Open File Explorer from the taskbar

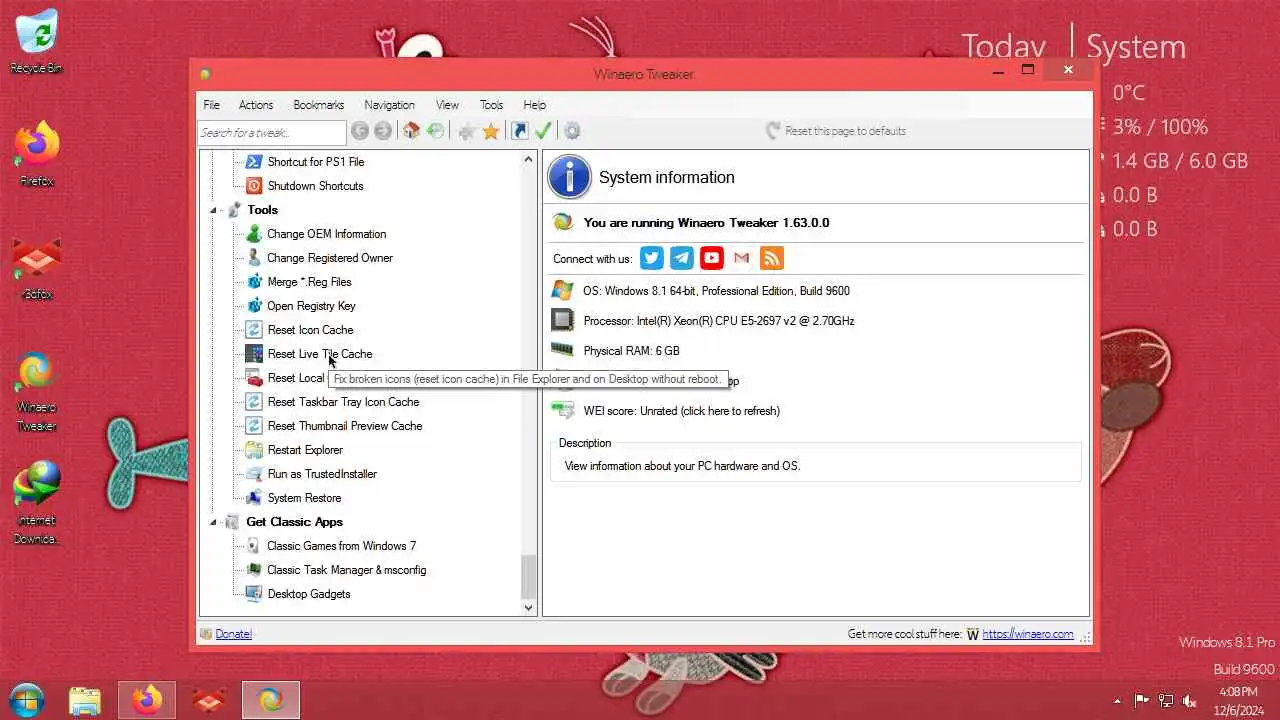[85, 700]
